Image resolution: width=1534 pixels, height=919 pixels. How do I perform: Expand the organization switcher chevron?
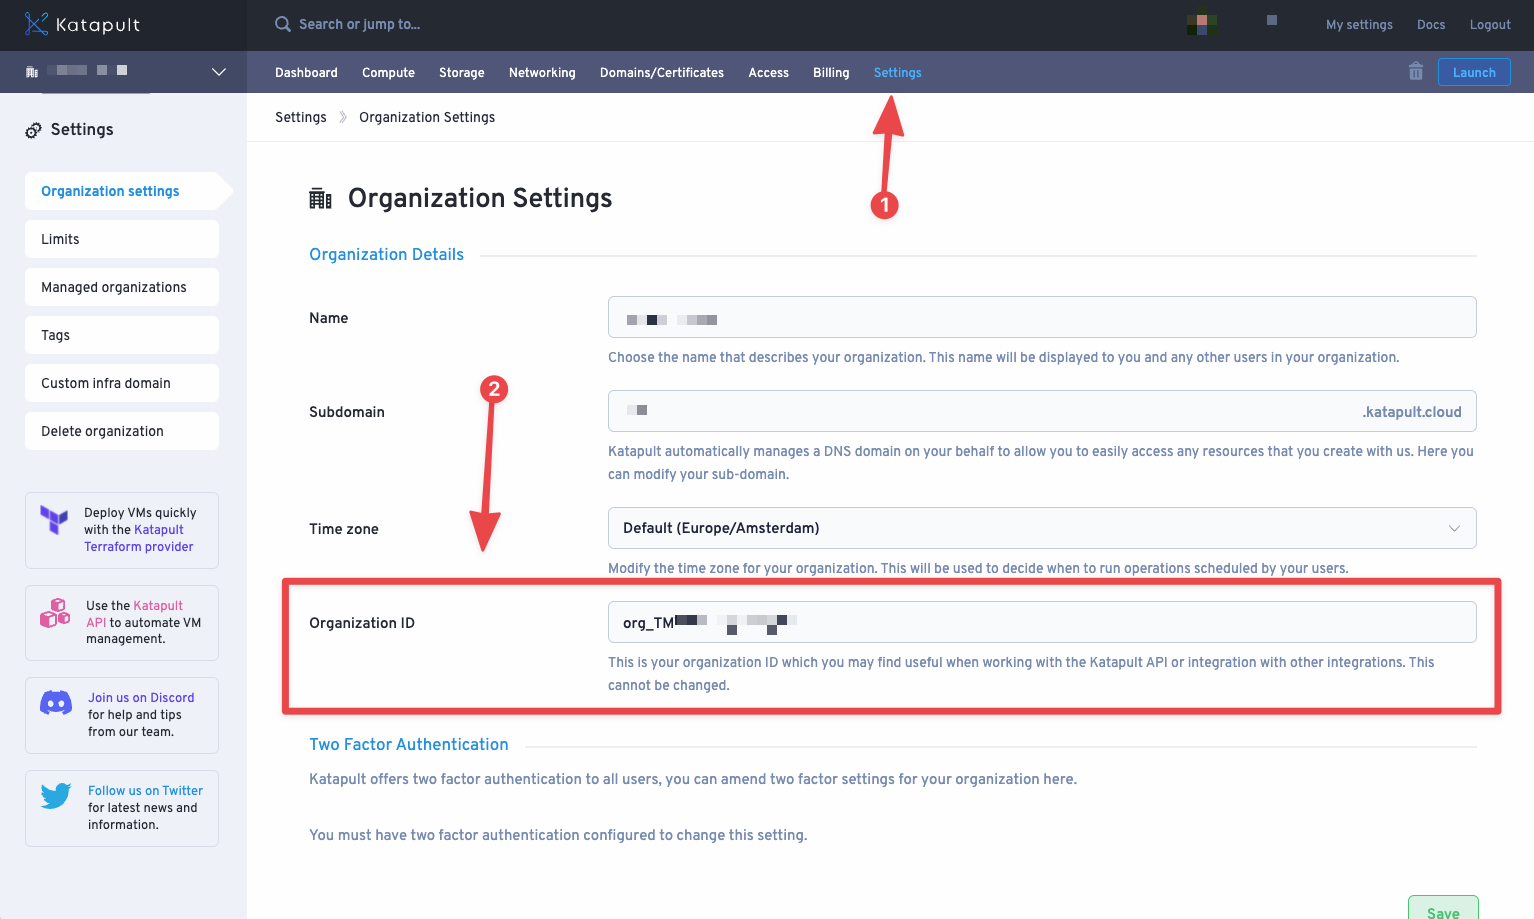tap(219, 72)
